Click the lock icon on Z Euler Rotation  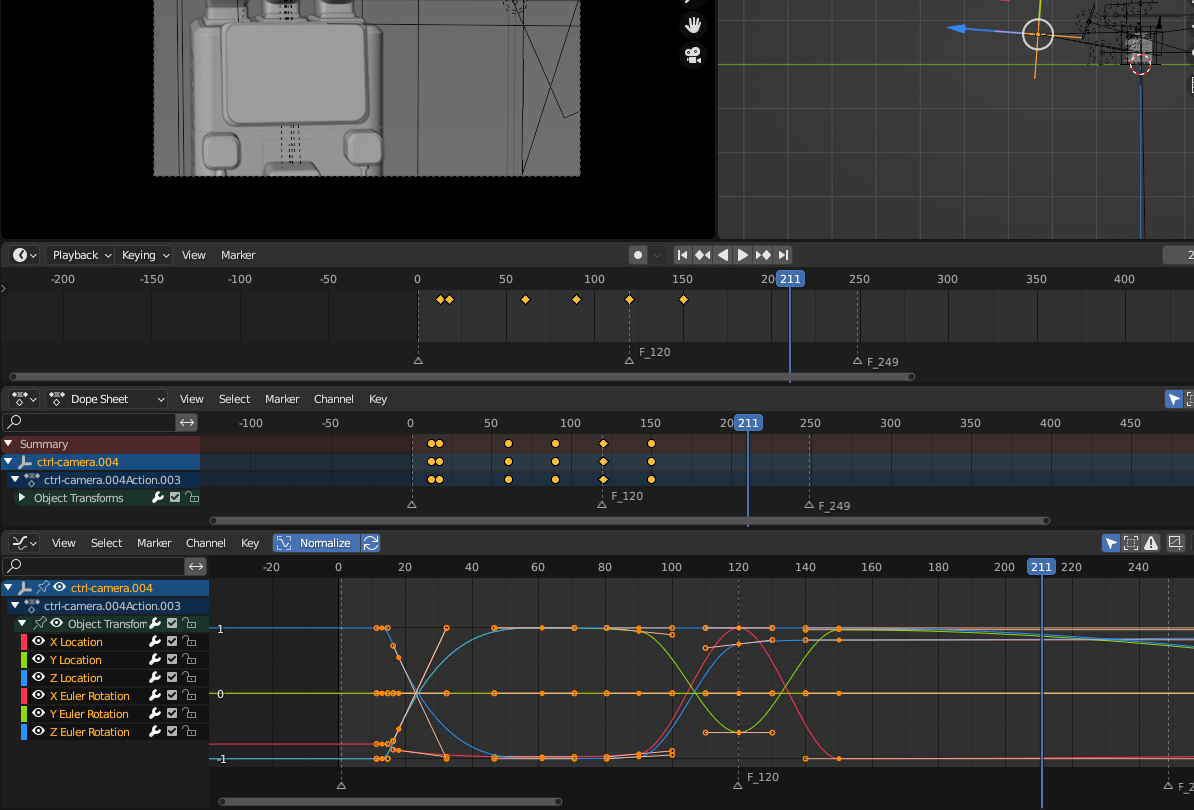coord(188,732)
